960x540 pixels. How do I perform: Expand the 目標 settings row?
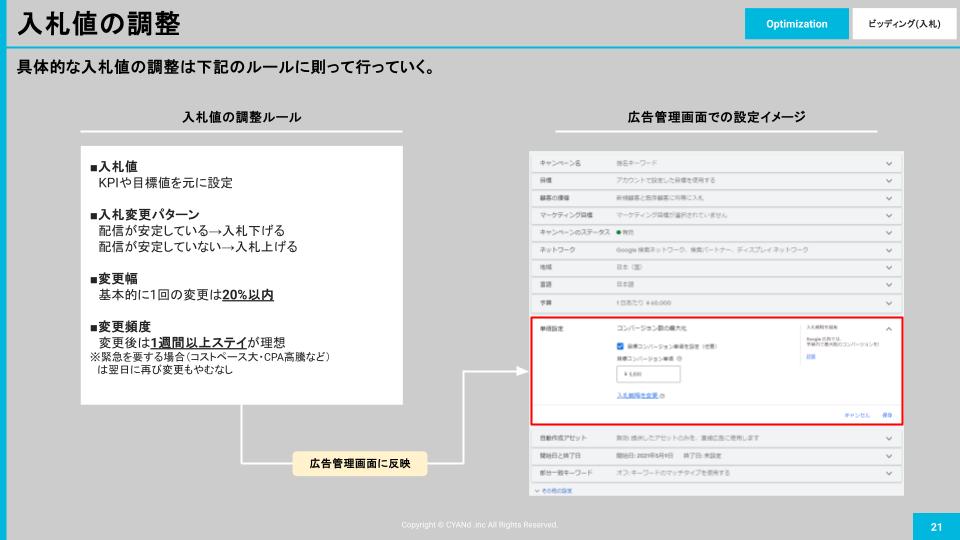click(888, 180)
